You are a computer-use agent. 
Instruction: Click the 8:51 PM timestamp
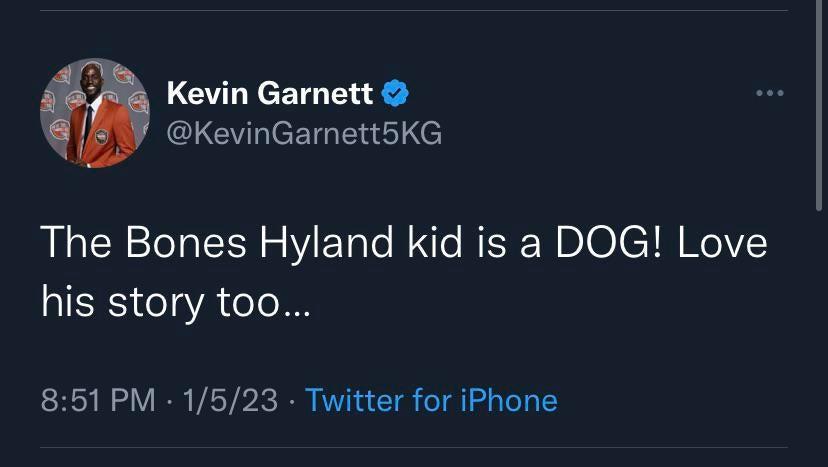click(99, 400)
